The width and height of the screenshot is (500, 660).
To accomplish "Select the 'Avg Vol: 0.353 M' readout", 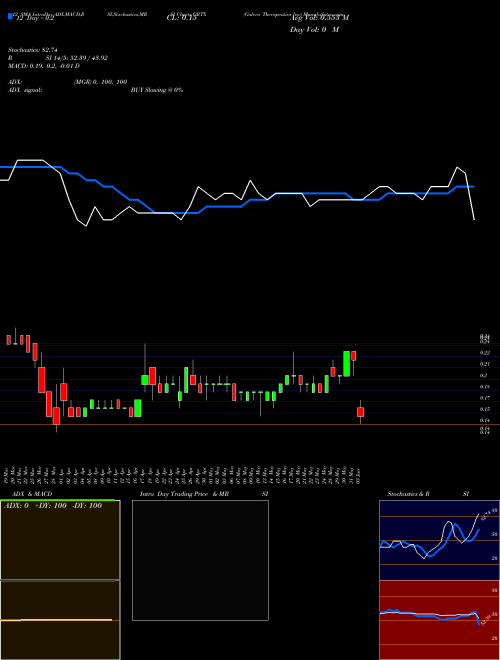I will point(319,18).
